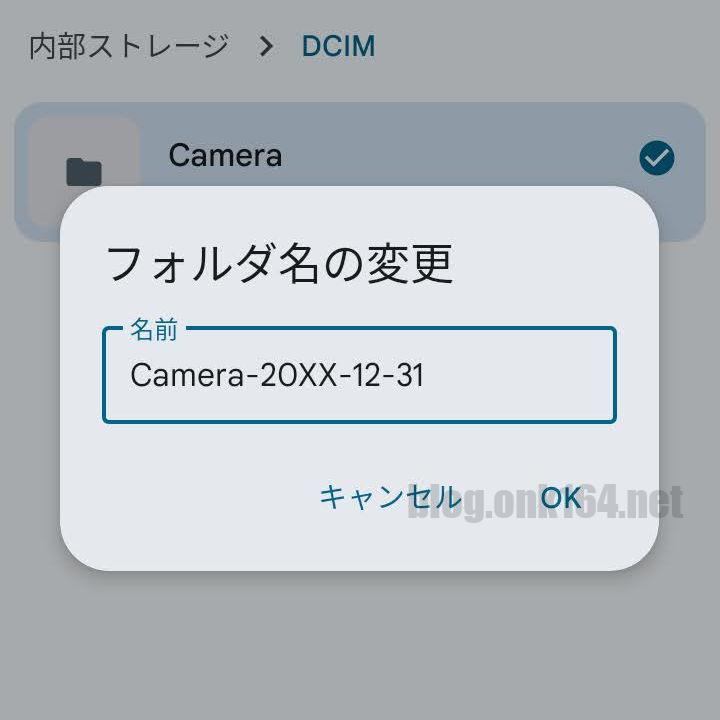Viewport: 720px width, 720px height.
Task: Click the Camera folder icon
Action: (x=84, y=172)
